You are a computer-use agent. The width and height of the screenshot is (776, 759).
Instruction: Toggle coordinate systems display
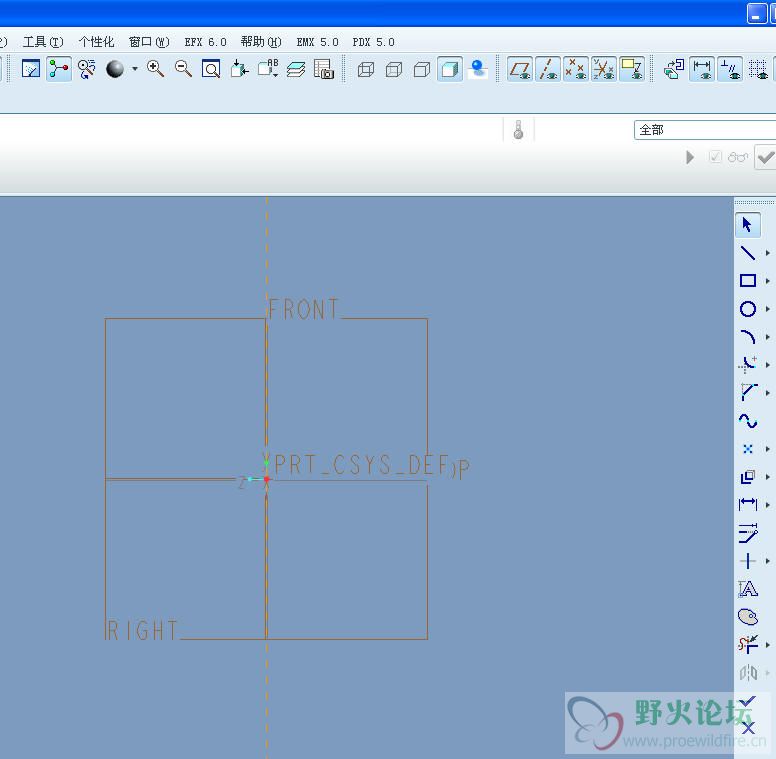click(x=604, y=69)
